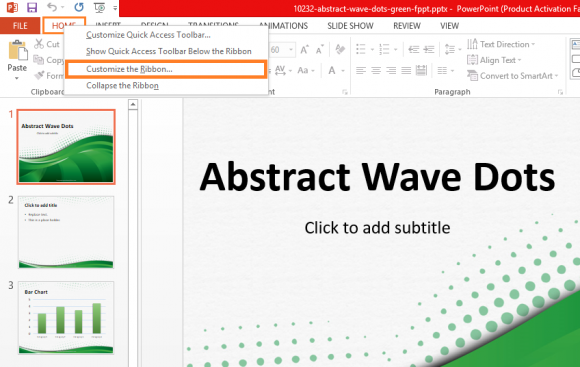Screen dimensions: 580x367
Task: Open the FILE tab
Action: click(20, 26)
